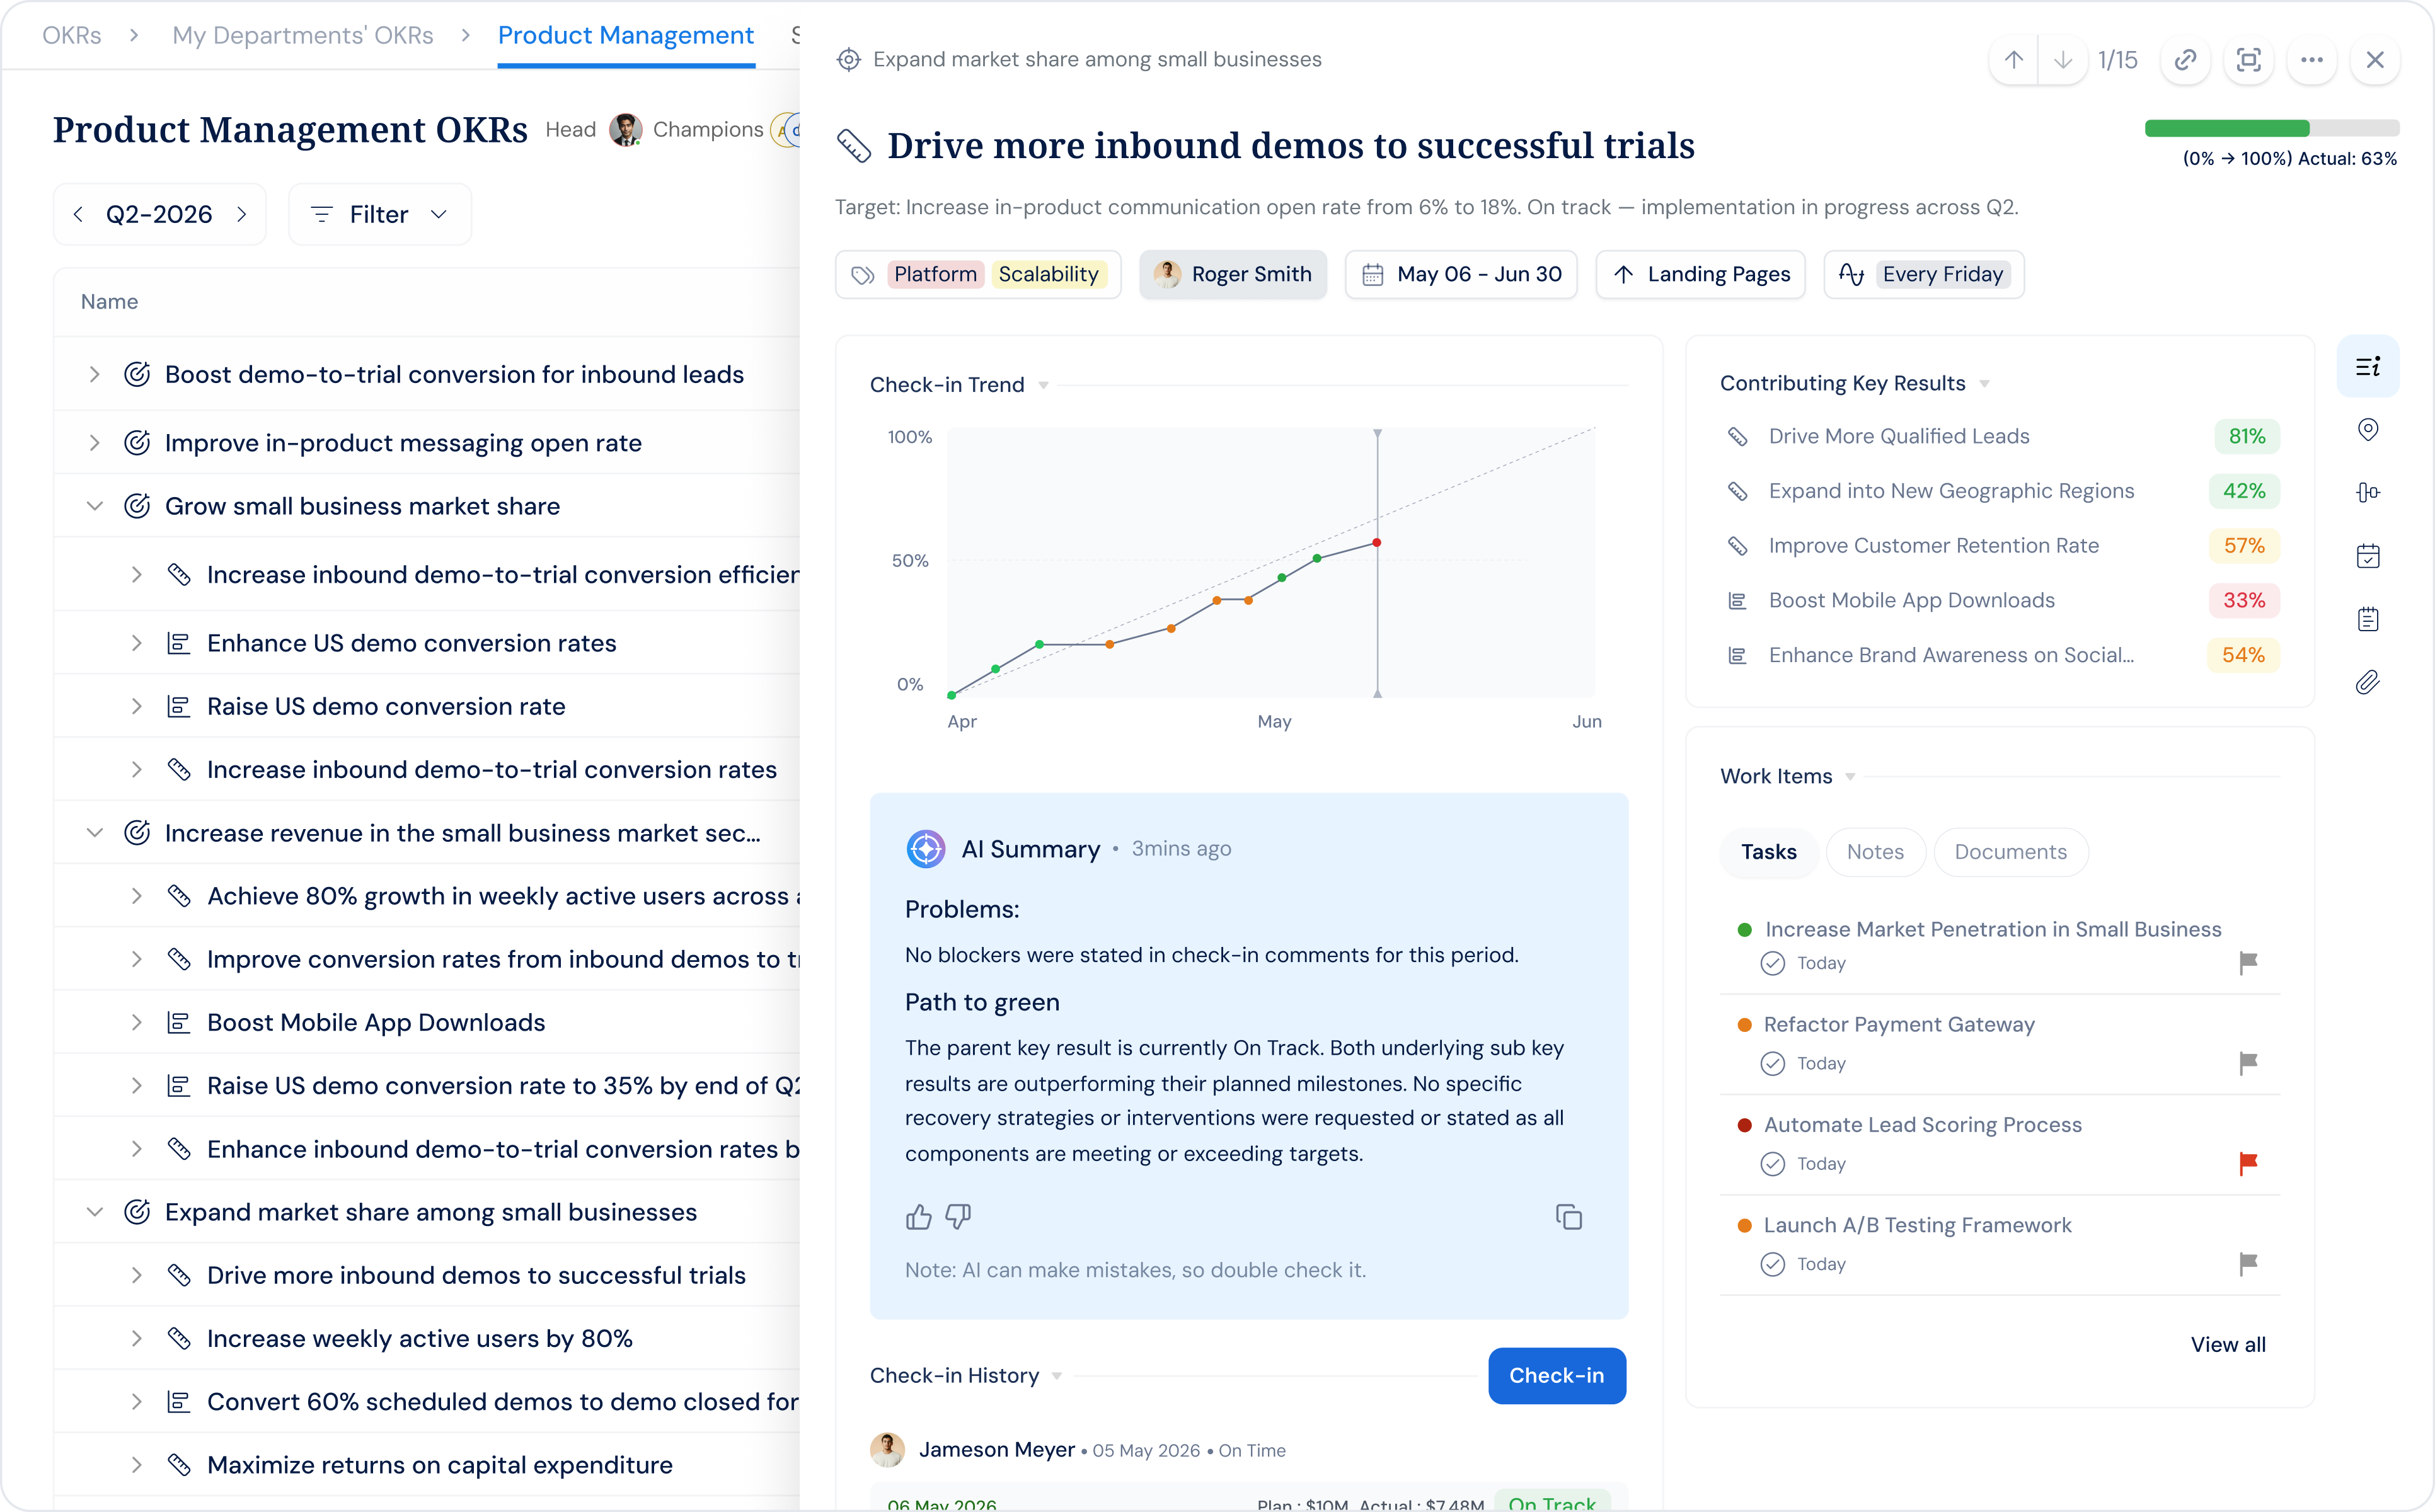This screenshot has height=1512, width=2435.
Task: Click the 63% progress bar
Action: coord(2271,128)
